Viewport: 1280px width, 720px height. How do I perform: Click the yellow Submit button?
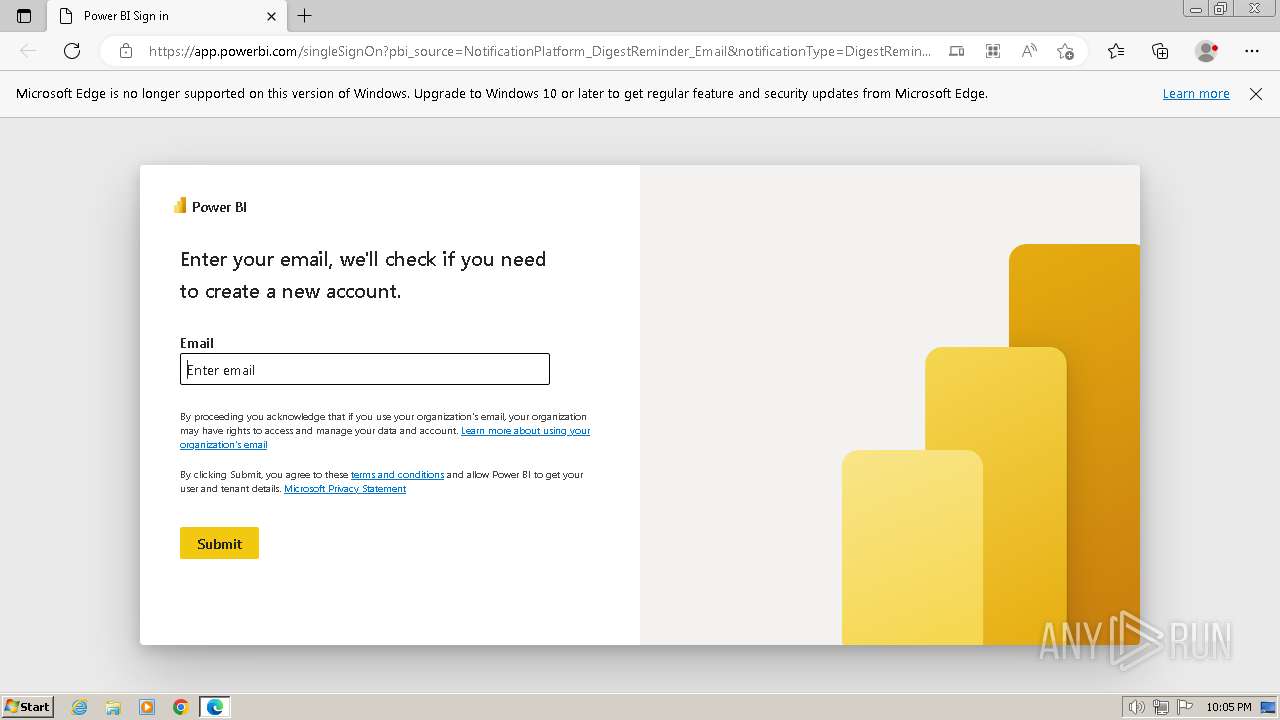(x=219, y=543)
